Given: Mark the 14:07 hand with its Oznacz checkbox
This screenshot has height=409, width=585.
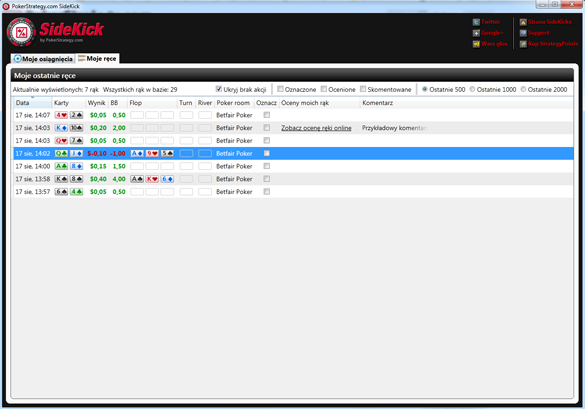Looking at the screenshot, I should tap(266, 115).
